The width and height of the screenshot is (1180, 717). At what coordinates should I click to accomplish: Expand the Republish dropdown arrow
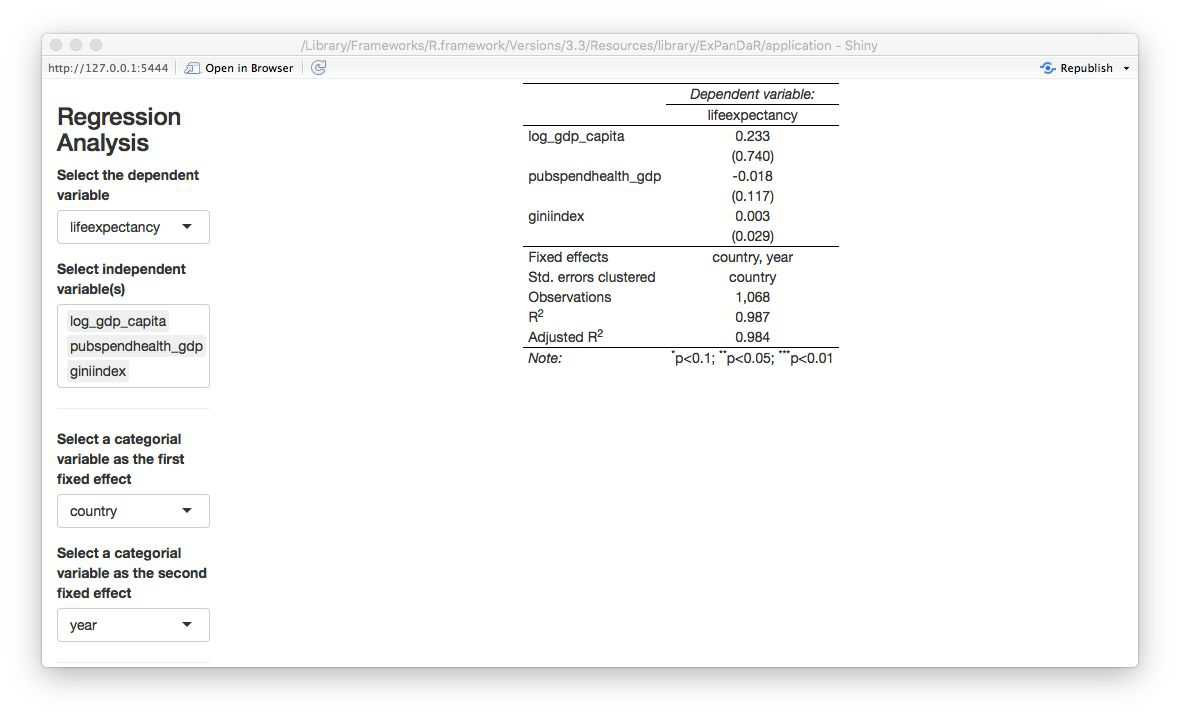pyautogui.click(x=1126, y=68)
